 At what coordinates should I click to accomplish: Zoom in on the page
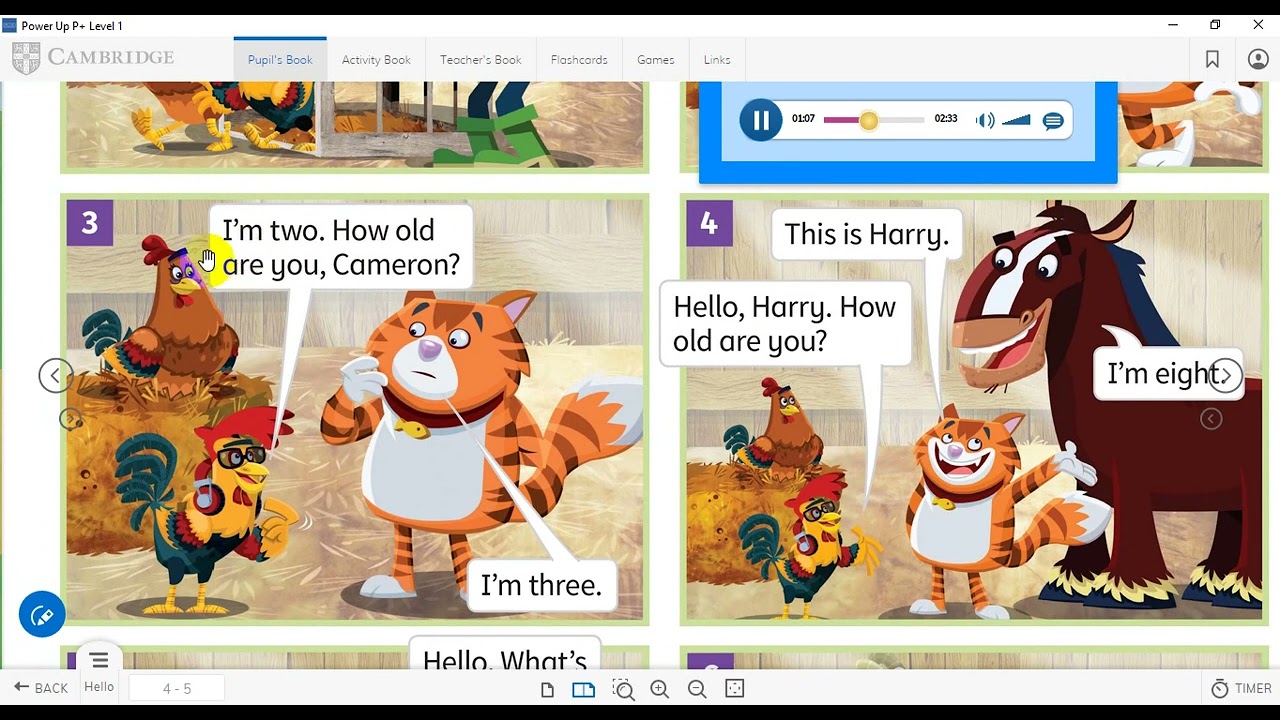(660, 689)
